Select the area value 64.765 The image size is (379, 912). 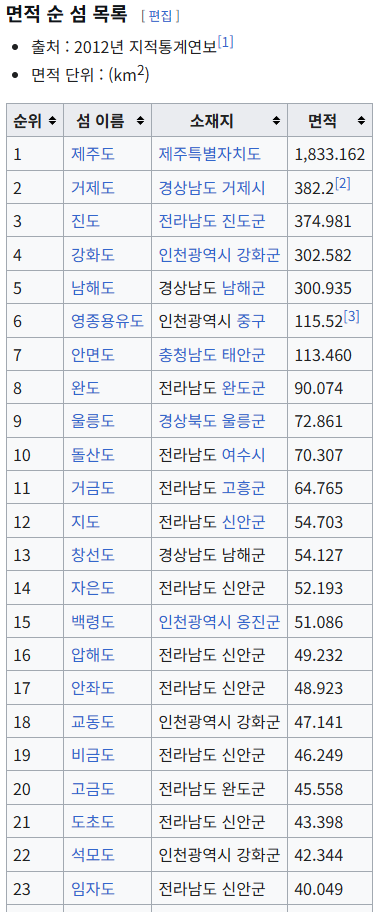coord(319,488)
